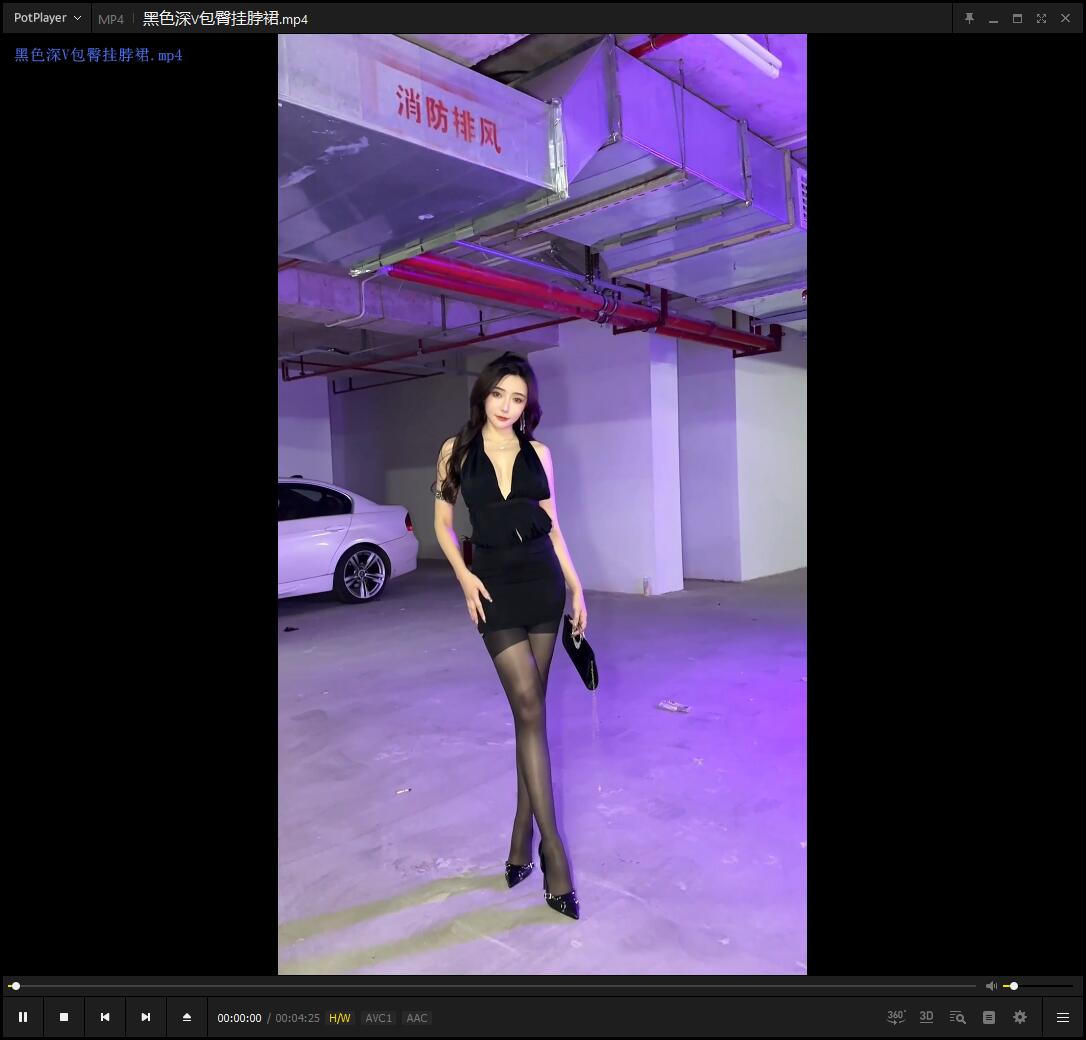Screen dimensions: 1086x1040
Task: Click the MP4 format label in title bar
Action: pos(111,19)
